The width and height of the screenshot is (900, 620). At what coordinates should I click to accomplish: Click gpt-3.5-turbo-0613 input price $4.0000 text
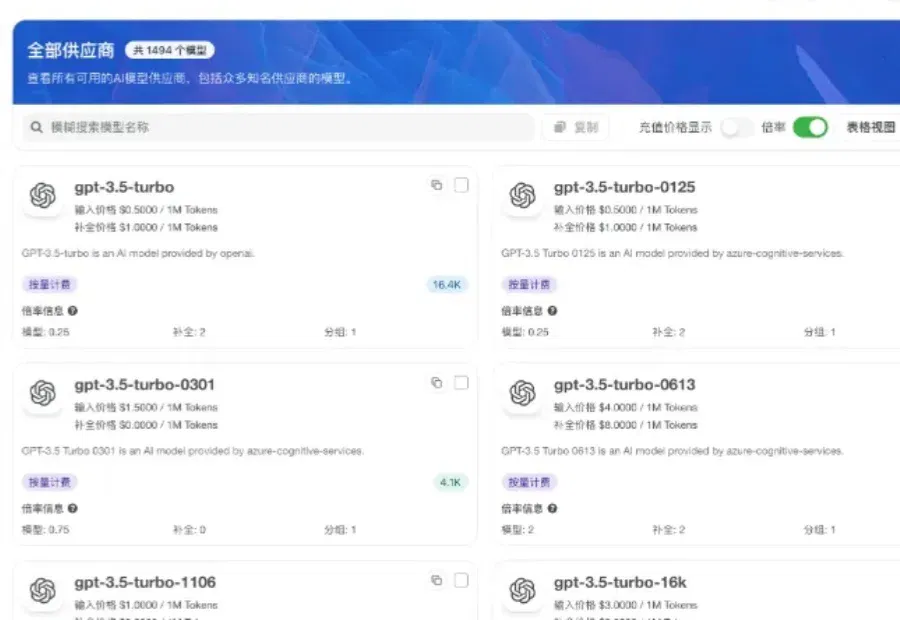[x=626, y=408]
